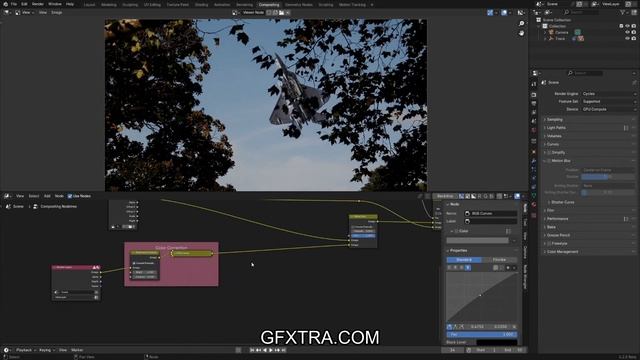Open the Tool properties tab icon

pyautogui.click(x=533, y=84)
